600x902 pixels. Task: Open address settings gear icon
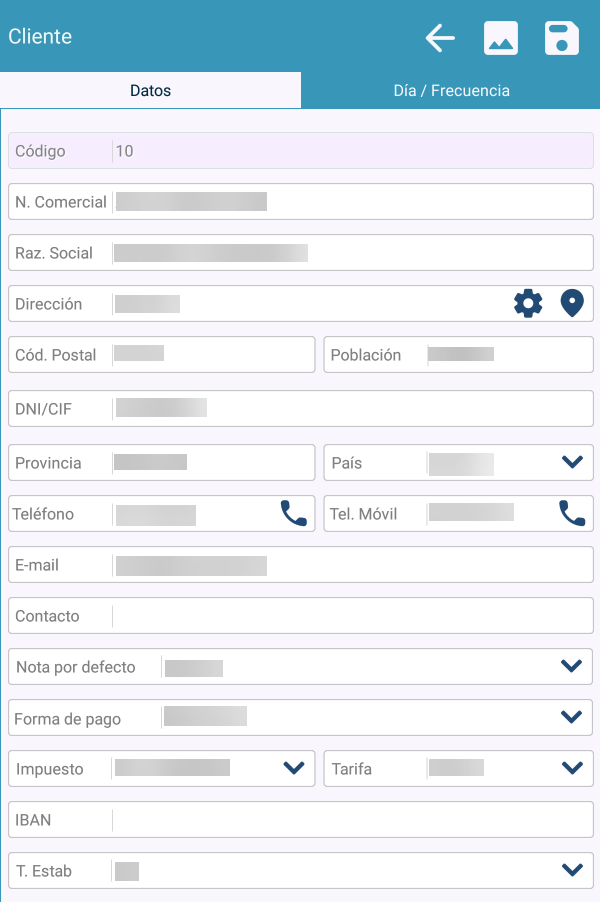click(x=528, y=303)
